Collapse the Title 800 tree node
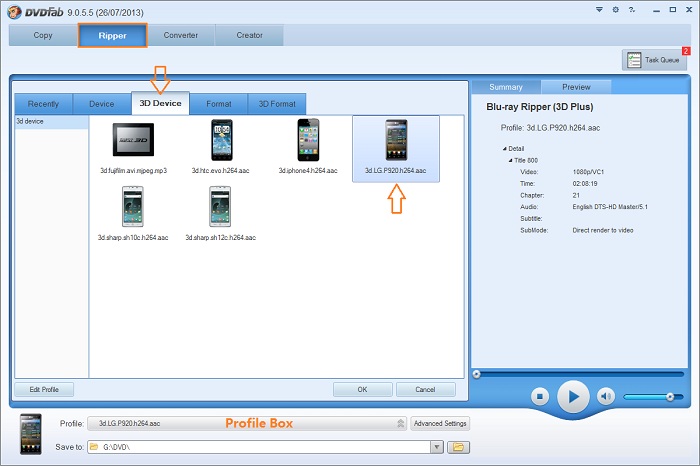The width and height of the screenshot is (700, 466). (x=510, y=160)
